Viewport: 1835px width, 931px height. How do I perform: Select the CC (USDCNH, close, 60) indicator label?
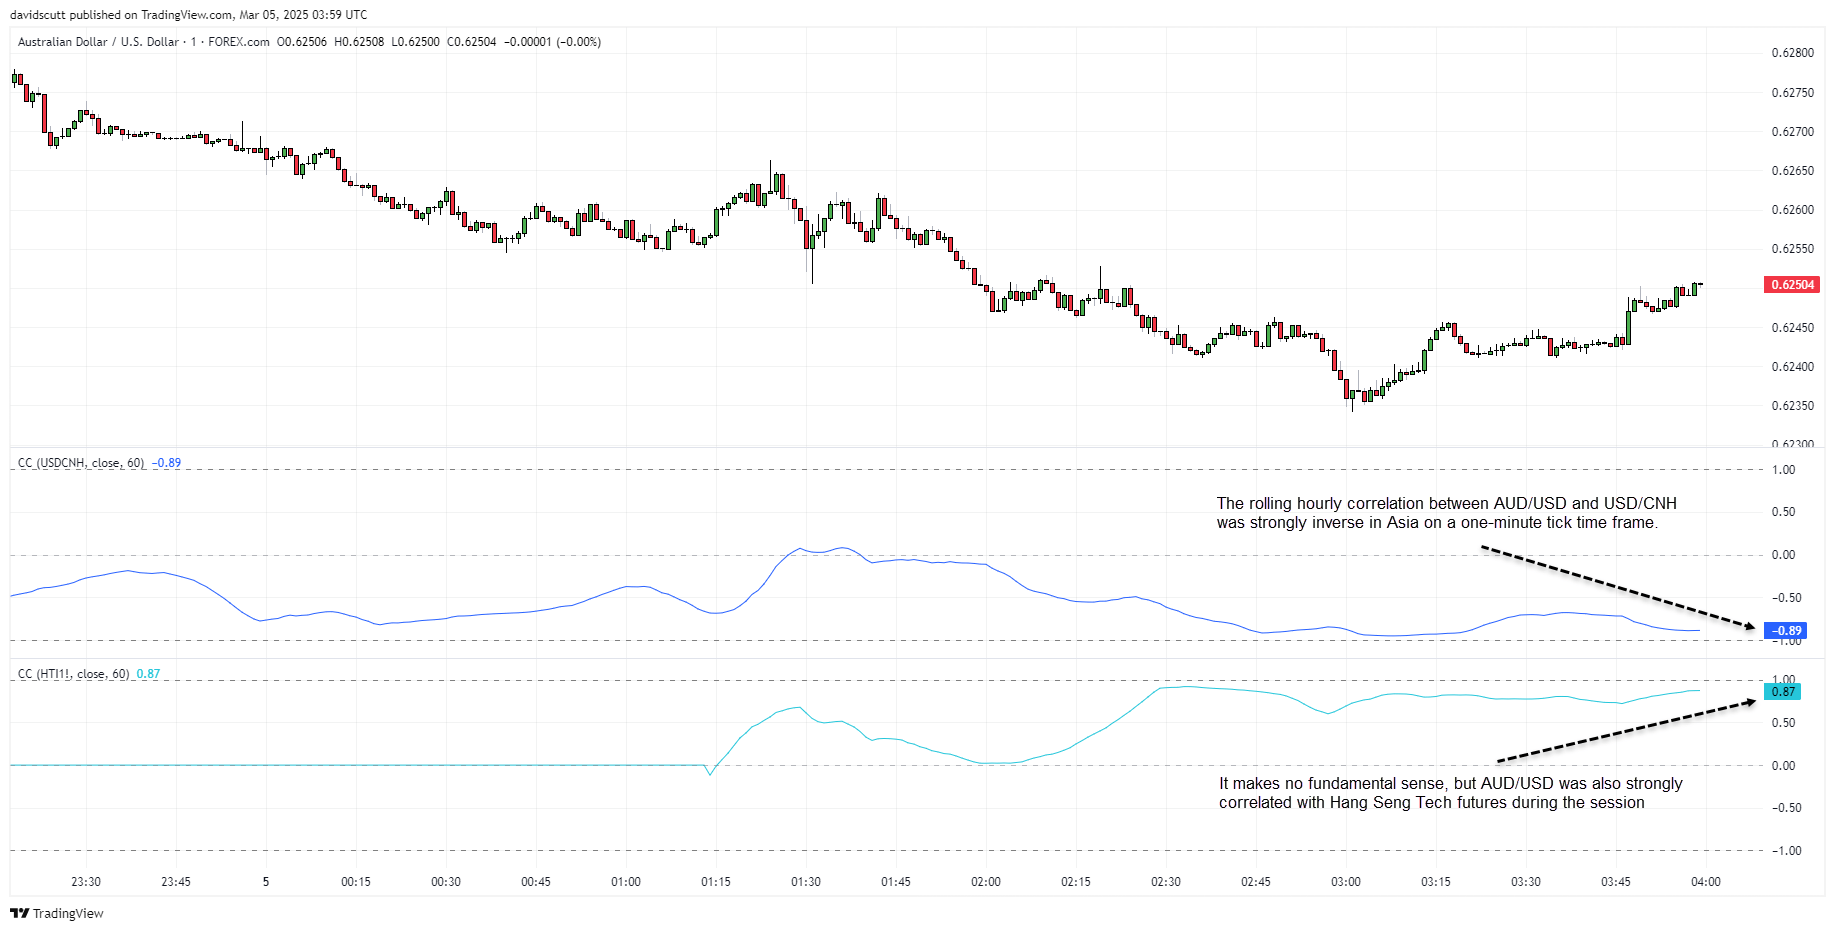point(81,463)
